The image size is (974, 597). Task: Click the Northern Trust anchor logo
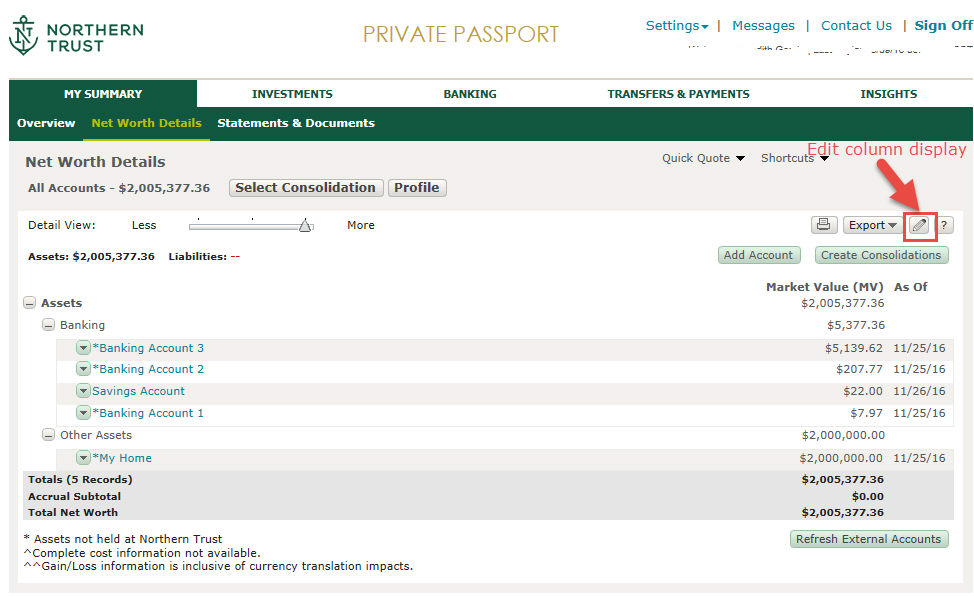click(x=23, y=35)
